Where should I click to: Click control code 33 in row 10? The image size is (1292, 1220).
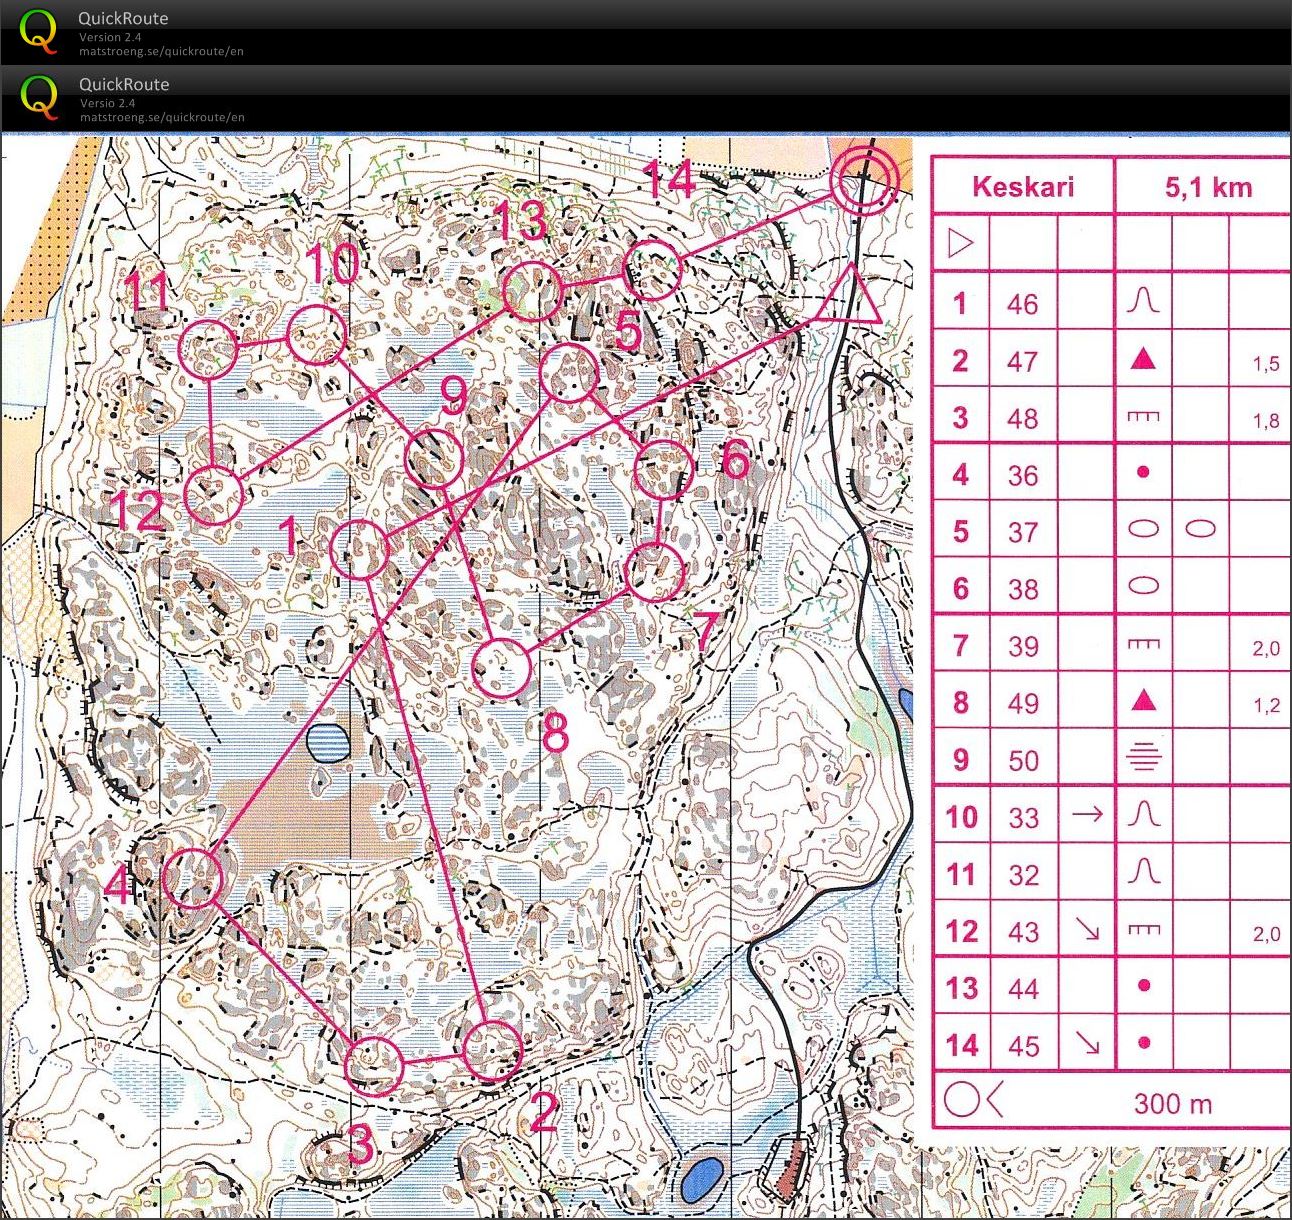pyautogui.click(x=1022, y=818)
